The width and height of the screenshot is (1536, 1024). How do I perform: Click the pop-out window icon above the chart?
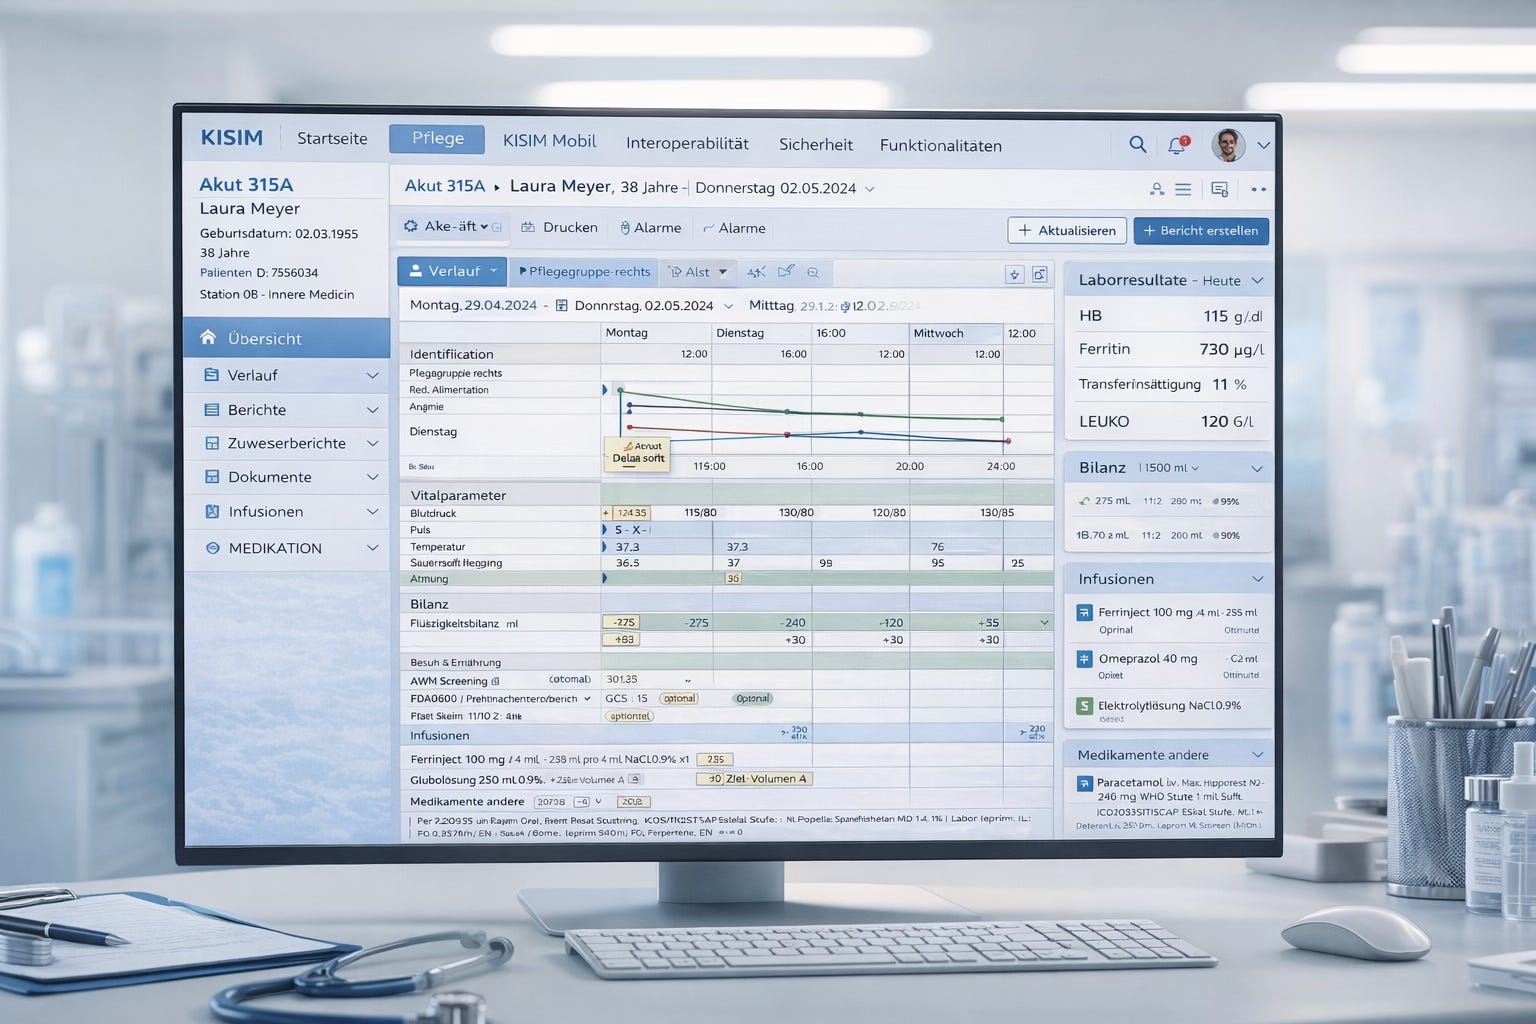(x=1040, y=274)
